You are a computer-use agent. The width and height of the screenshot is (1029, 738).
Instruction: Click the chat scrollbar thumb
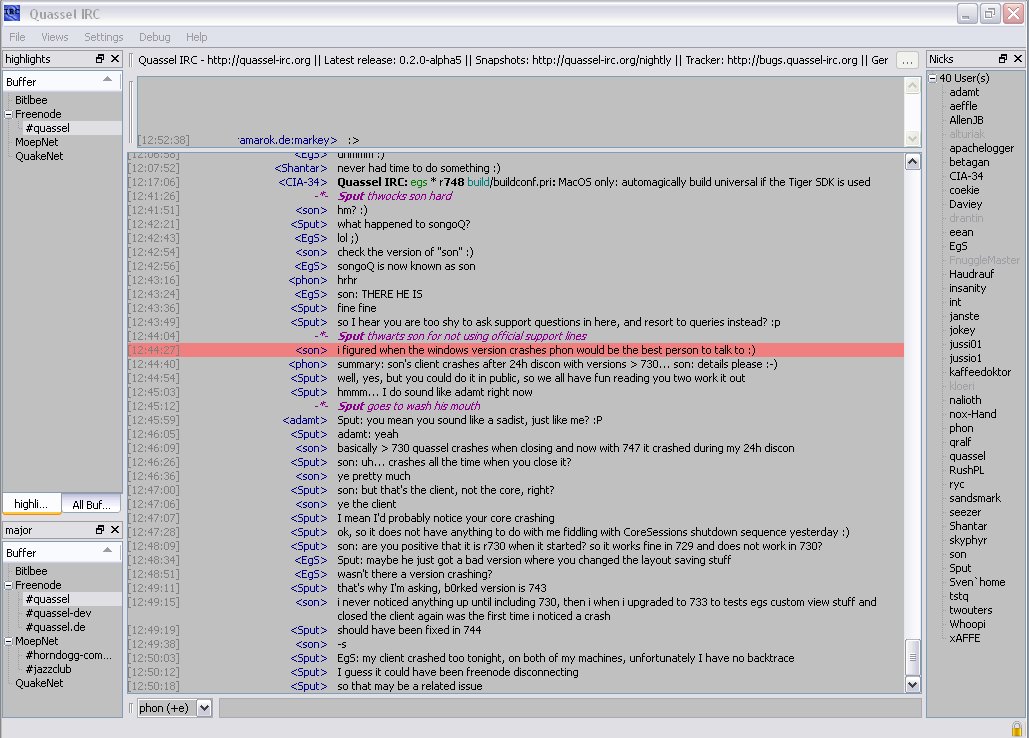click(912, 657)
